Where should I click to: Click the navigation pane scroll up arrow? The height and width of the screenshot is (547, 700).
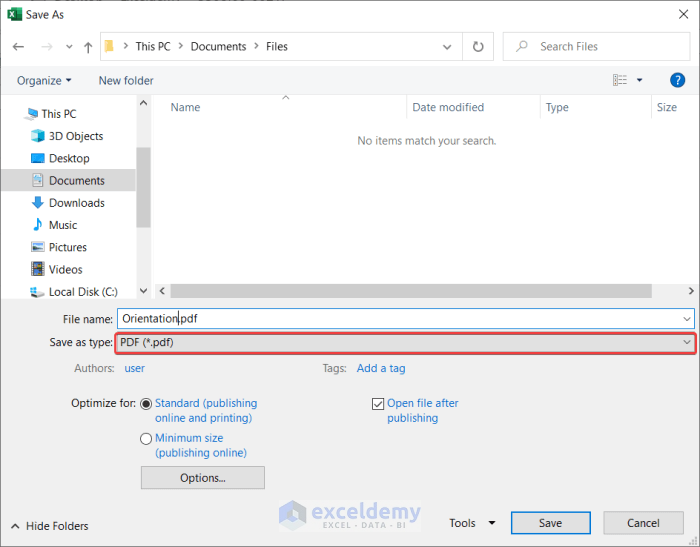[143, 103]
